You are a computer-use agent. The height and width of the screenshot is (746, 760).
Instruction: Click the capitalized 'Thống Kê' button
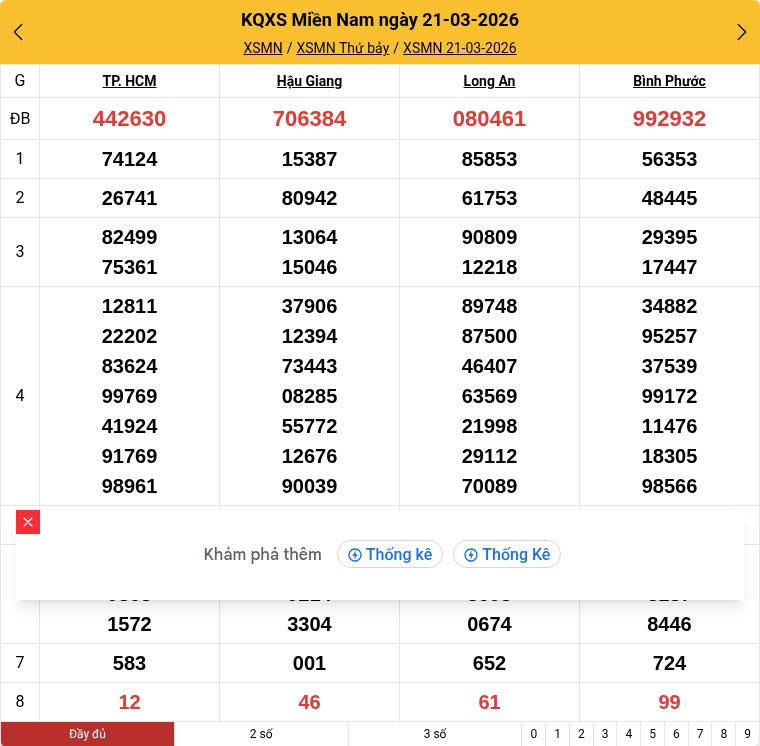pos(507,554)
